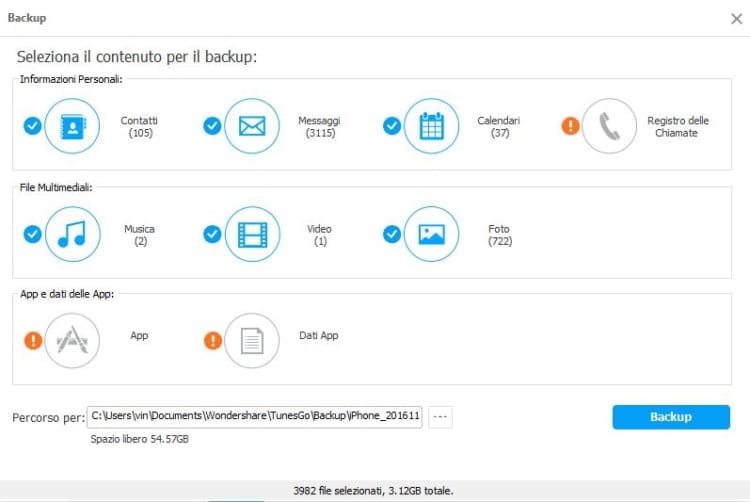The height and width of the screenshot is (502, 750).
Task: Start the backup with the Backup button
Action: coord(671,417)
